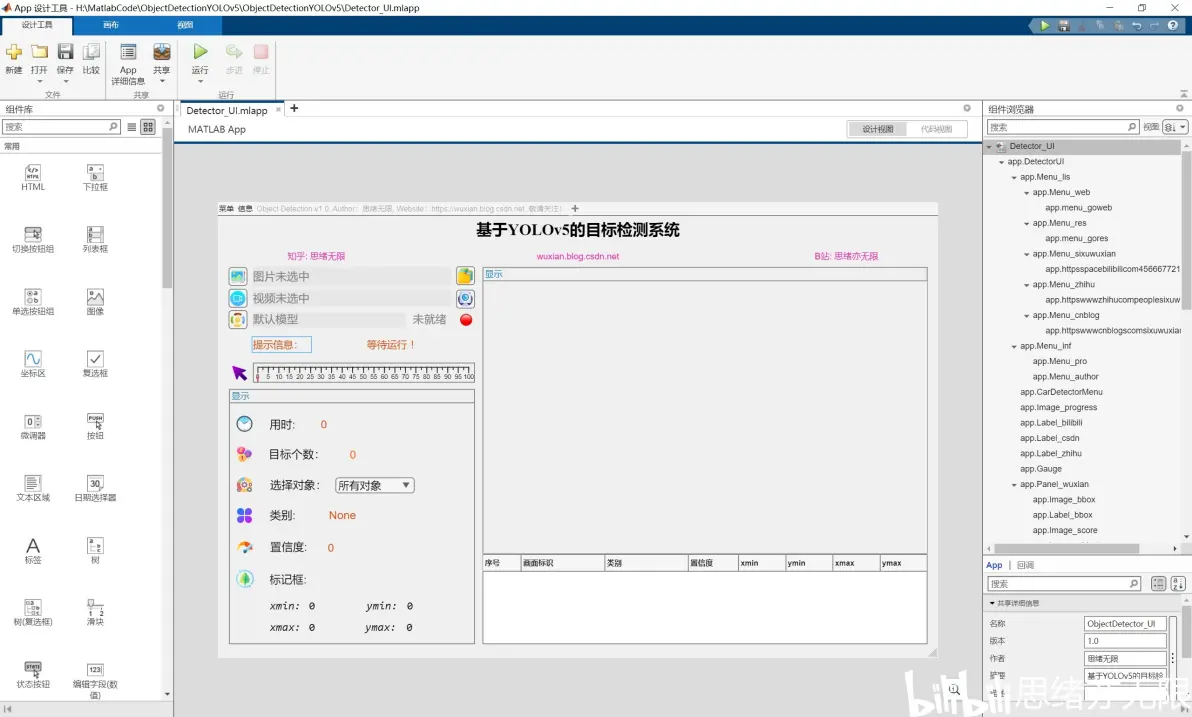The width and height of the screenshot is (1192, 717).
Task: Click the 比较 compare icon
Action: 91,52
